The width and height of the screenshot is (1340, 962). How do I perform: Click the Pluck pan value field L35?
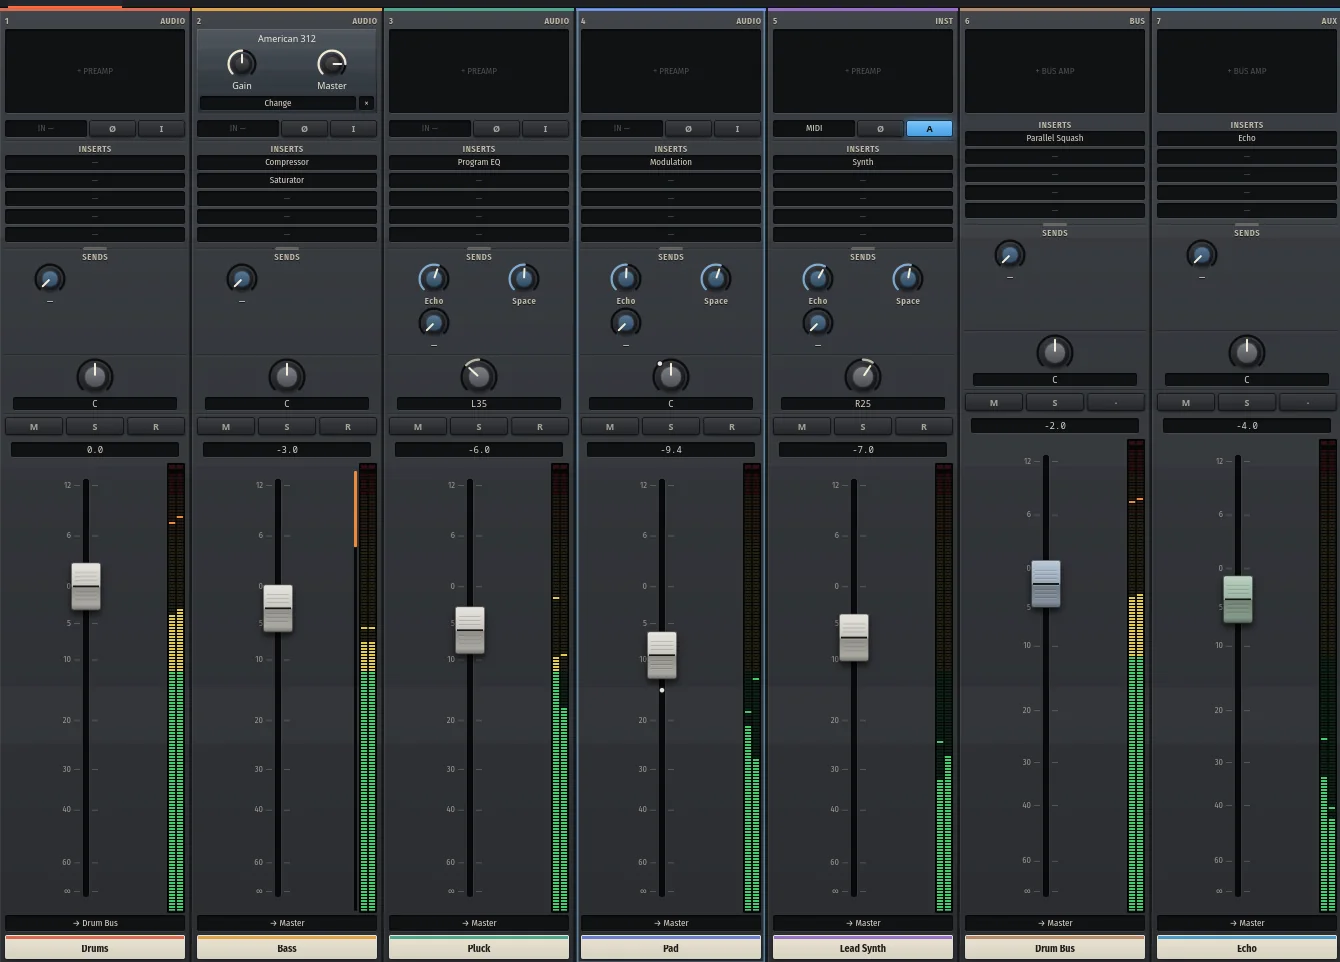click(479, 404)
